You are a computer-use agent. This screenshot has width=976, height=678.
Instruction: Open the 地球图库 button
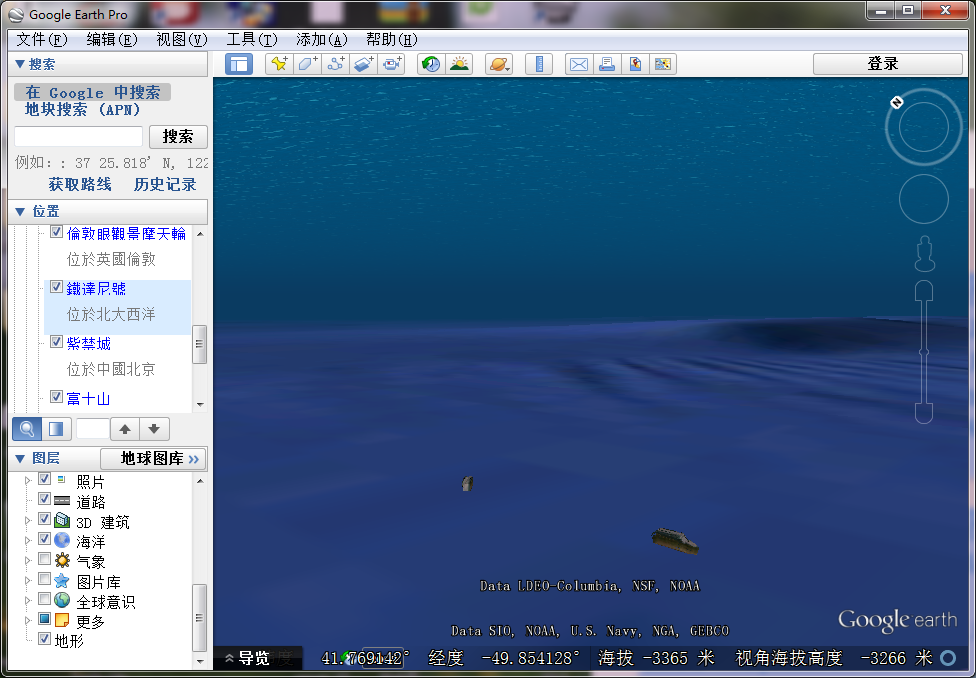point(153,459)
